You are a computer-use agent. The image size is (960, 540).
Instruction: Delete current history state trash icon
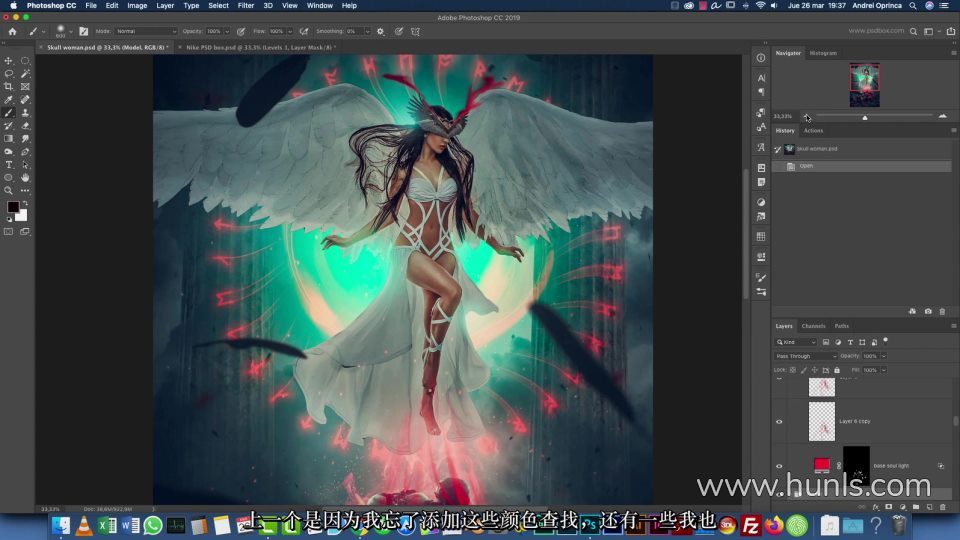[942, 312]
